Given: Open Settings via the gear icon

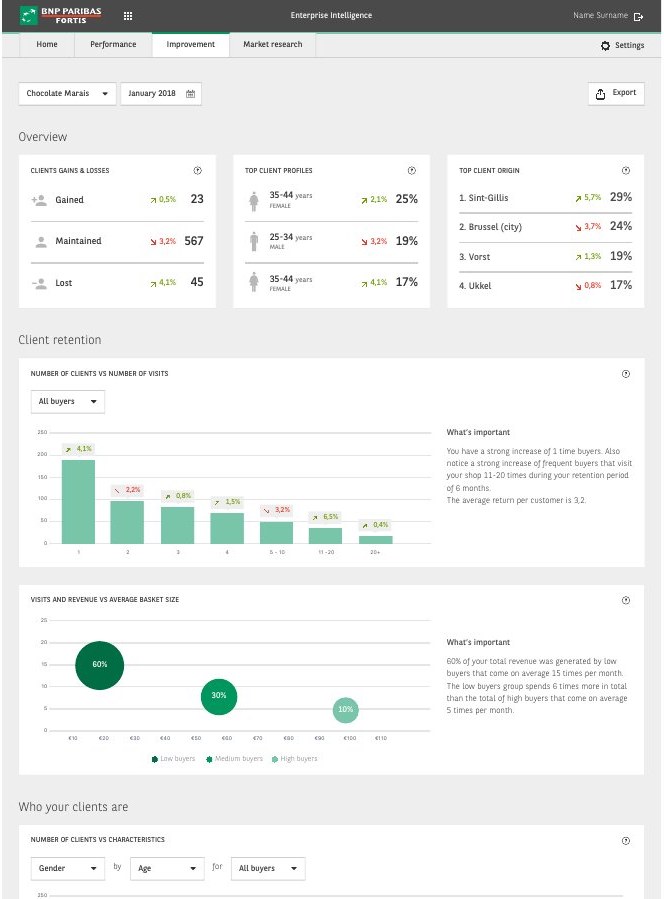Looking at the screenshot, I should coord(606,45).
